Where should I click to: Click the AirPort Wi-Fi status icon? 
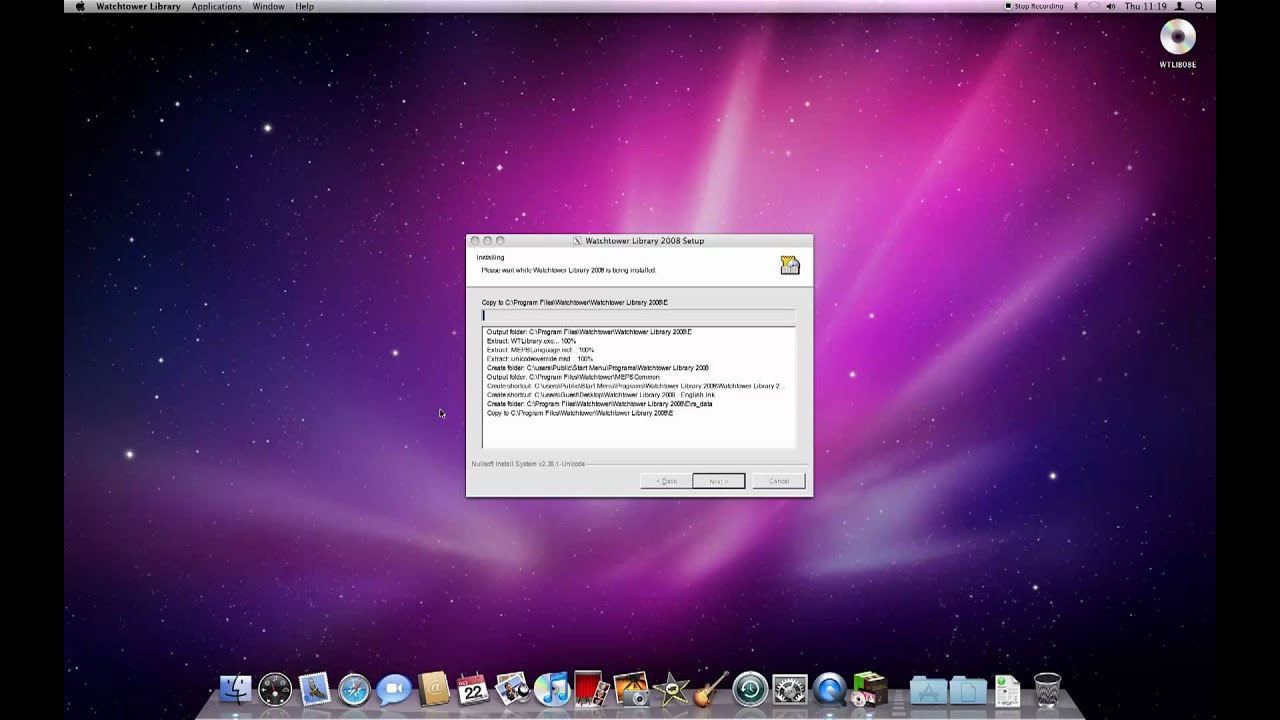click(x=1093, y=6)
